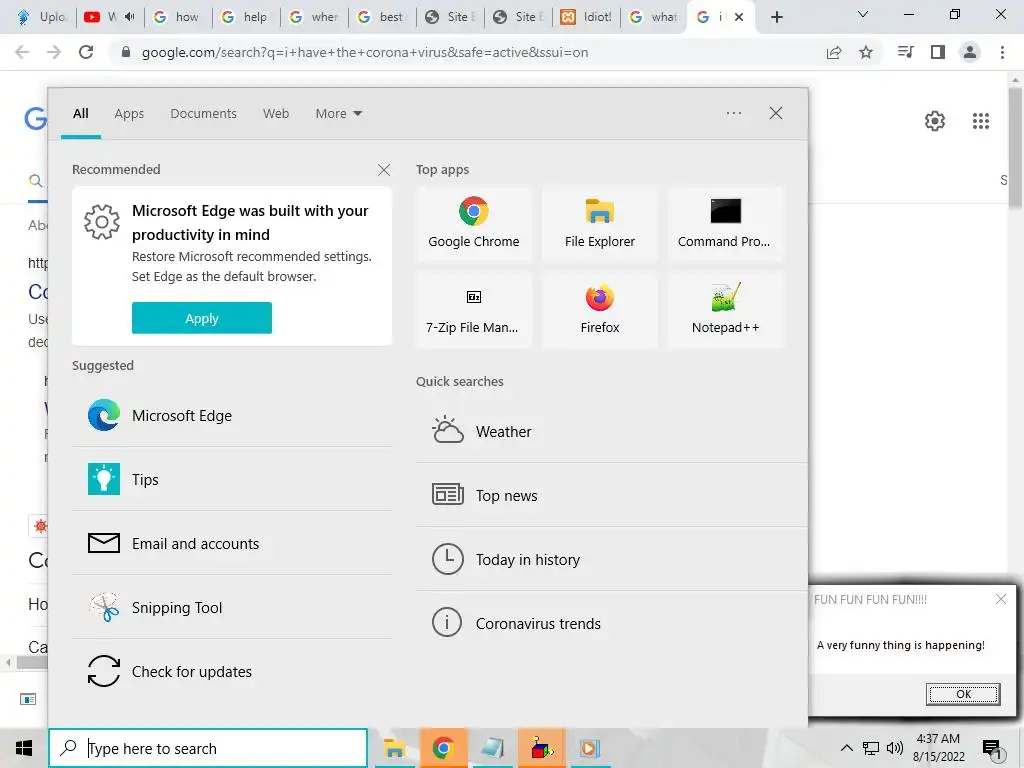Launch 7-Zip File Manager tile

pos(473,310)
